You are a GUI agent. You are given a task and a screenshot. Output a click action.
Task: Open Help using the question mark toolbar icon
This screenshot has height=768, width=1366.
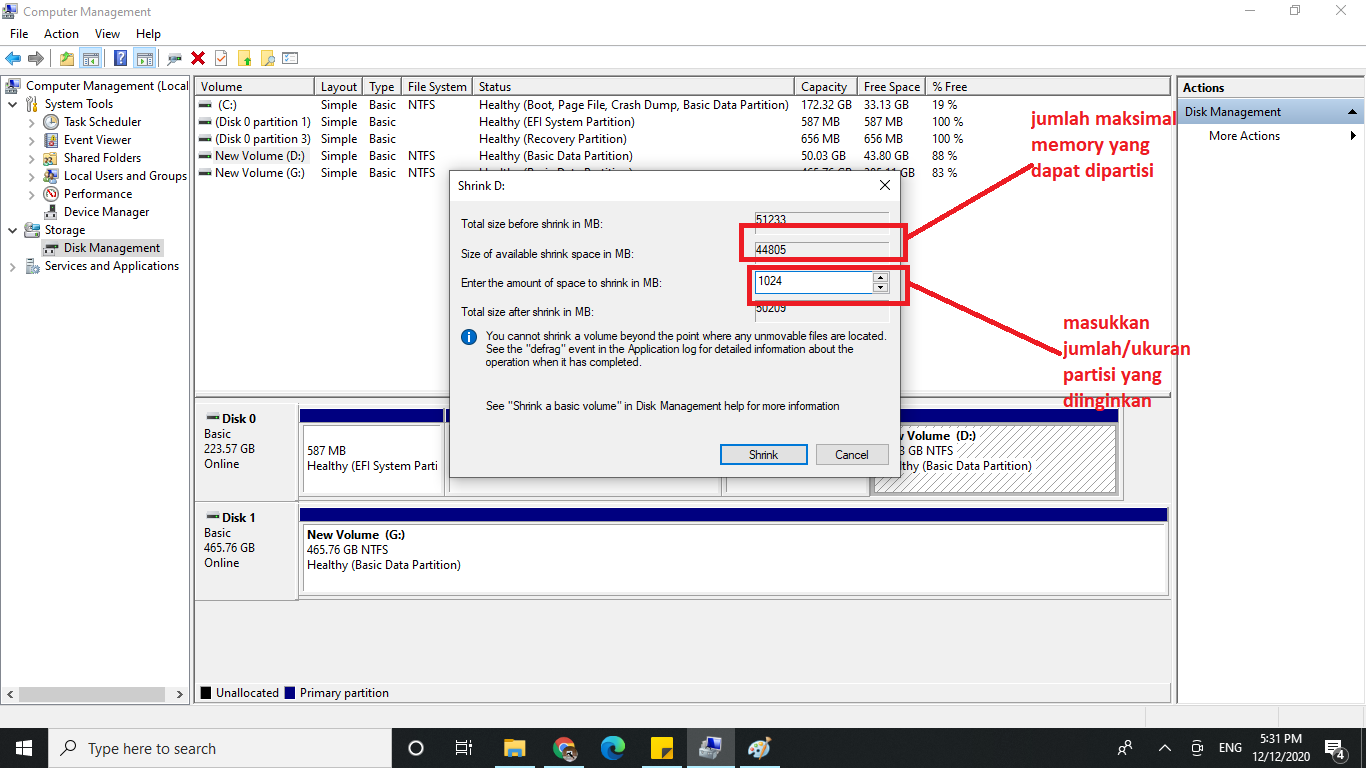[x=120, y=57]
